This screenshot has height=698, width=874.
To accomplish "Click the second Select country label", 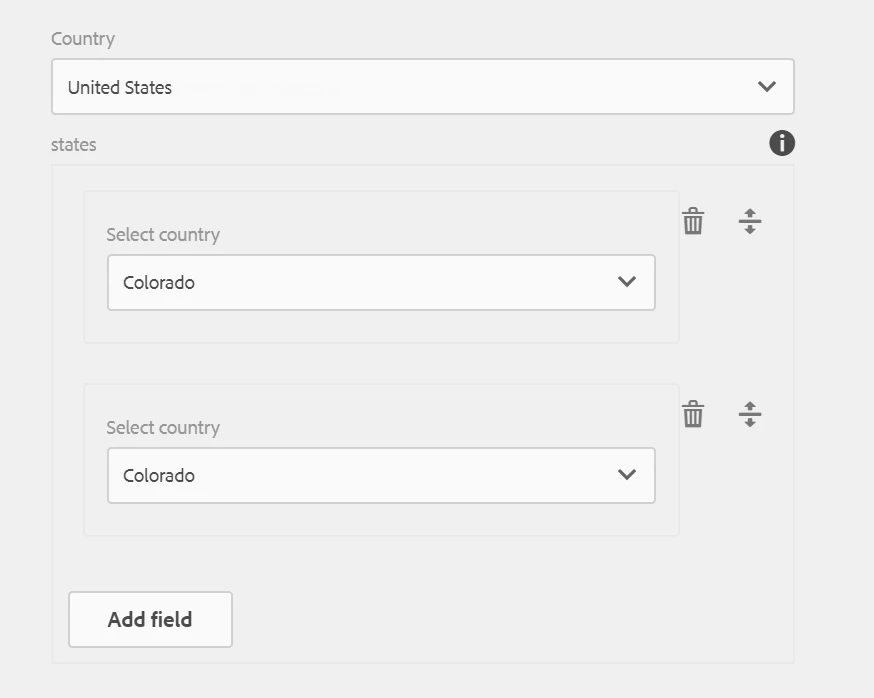I will click(163, 428).
